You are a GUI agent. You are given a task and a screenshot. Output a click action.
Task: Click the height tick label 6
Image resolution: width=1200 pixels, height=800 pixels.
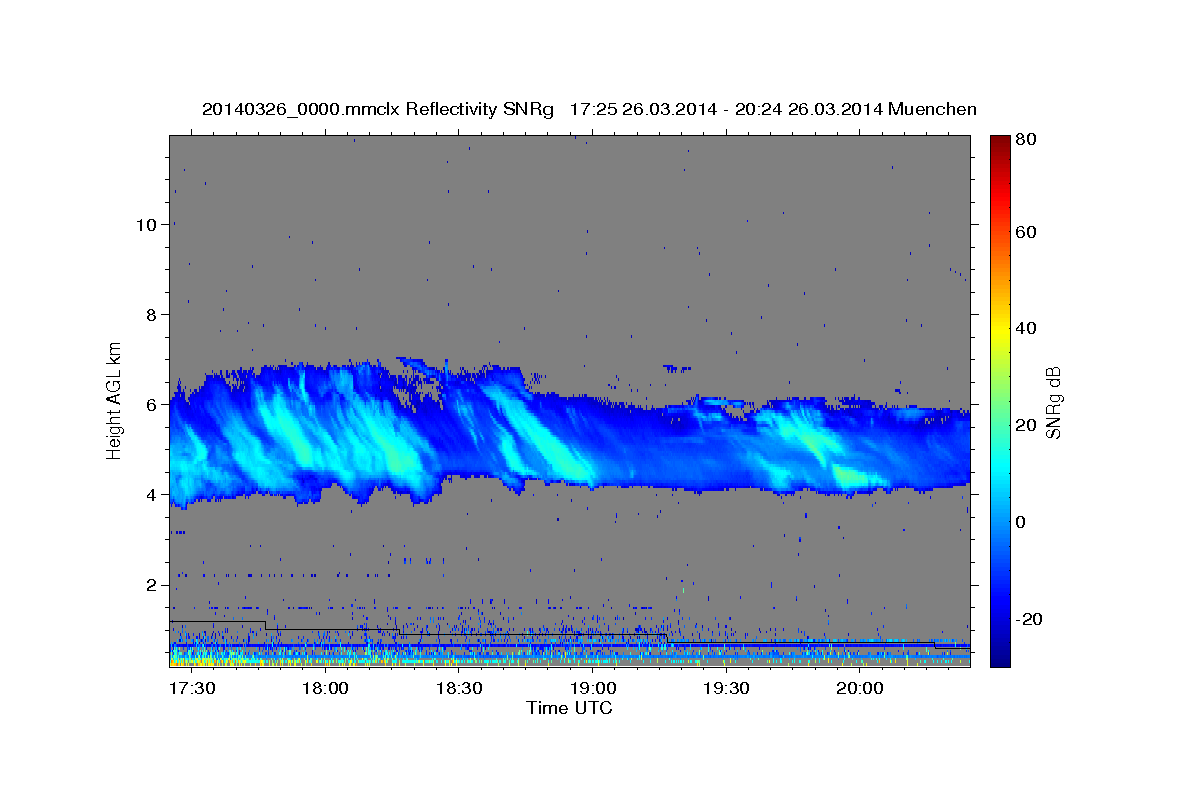coord(150,404)
